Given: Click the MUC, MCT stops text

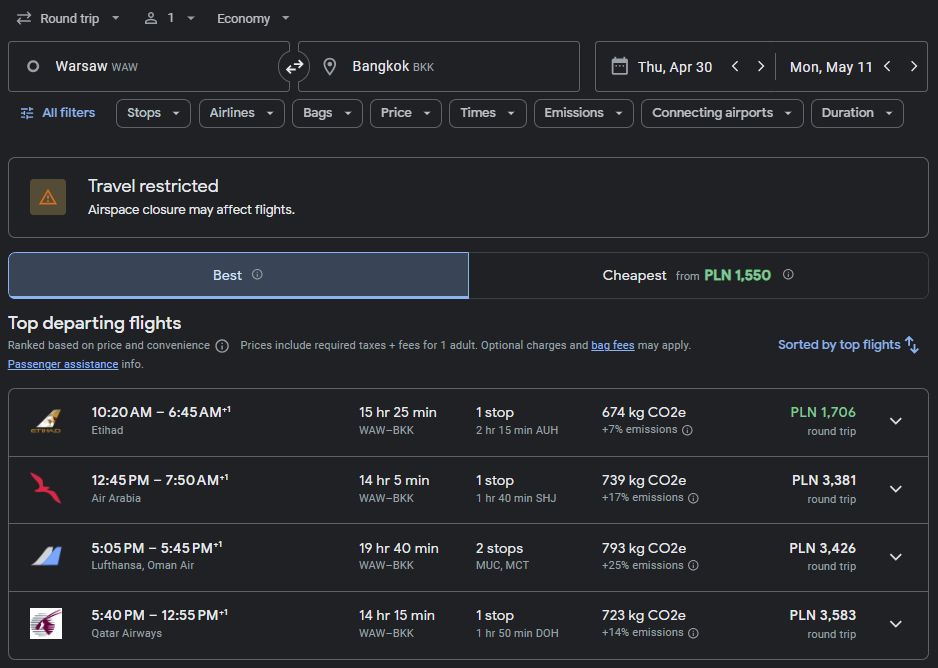Looking at the screenshot, I should (502, 565).
